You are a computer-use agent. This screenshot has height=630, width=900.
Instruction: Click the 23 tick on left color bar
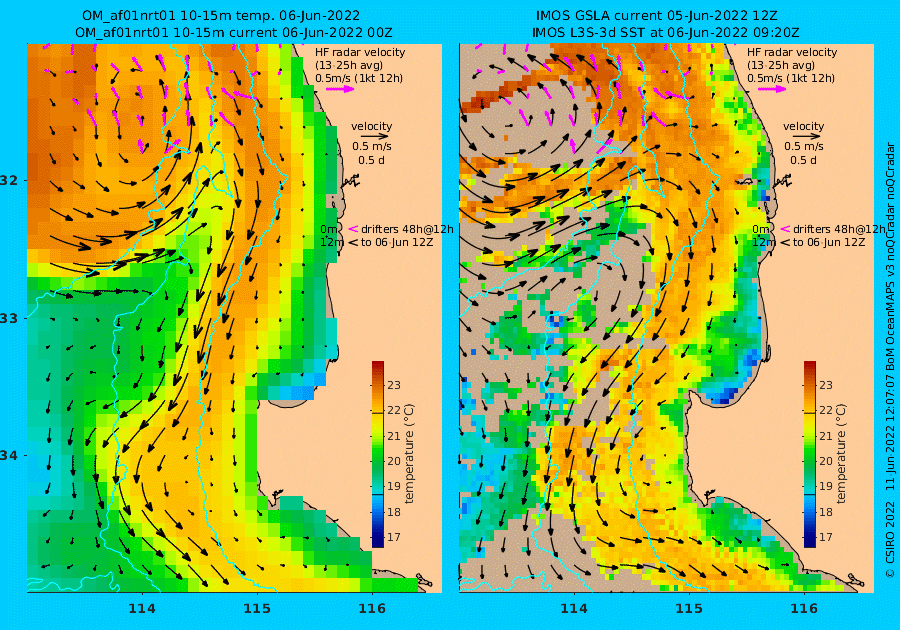[393, 385]
